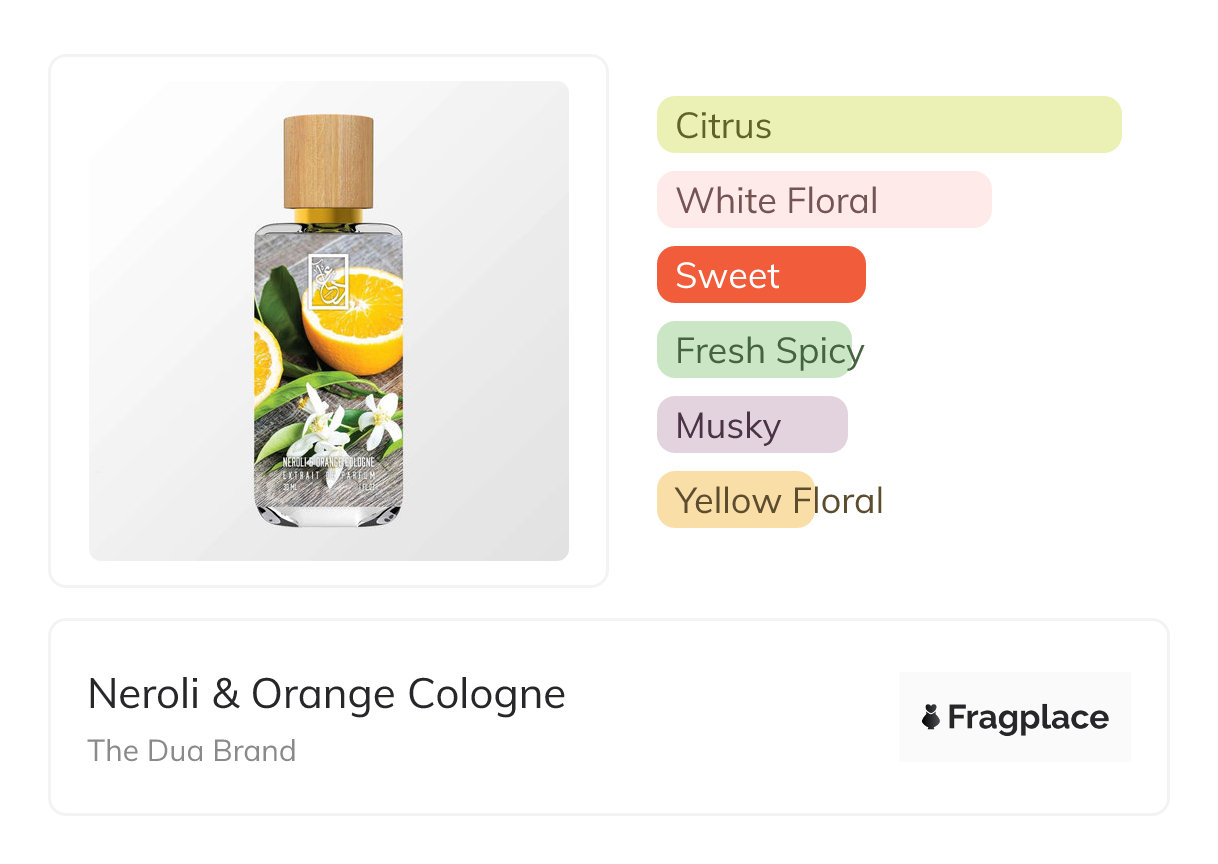Select the Yellow Floral accord bar
Screen dimensions: 1218x864
pyautogui.click(x=735, y=500)
